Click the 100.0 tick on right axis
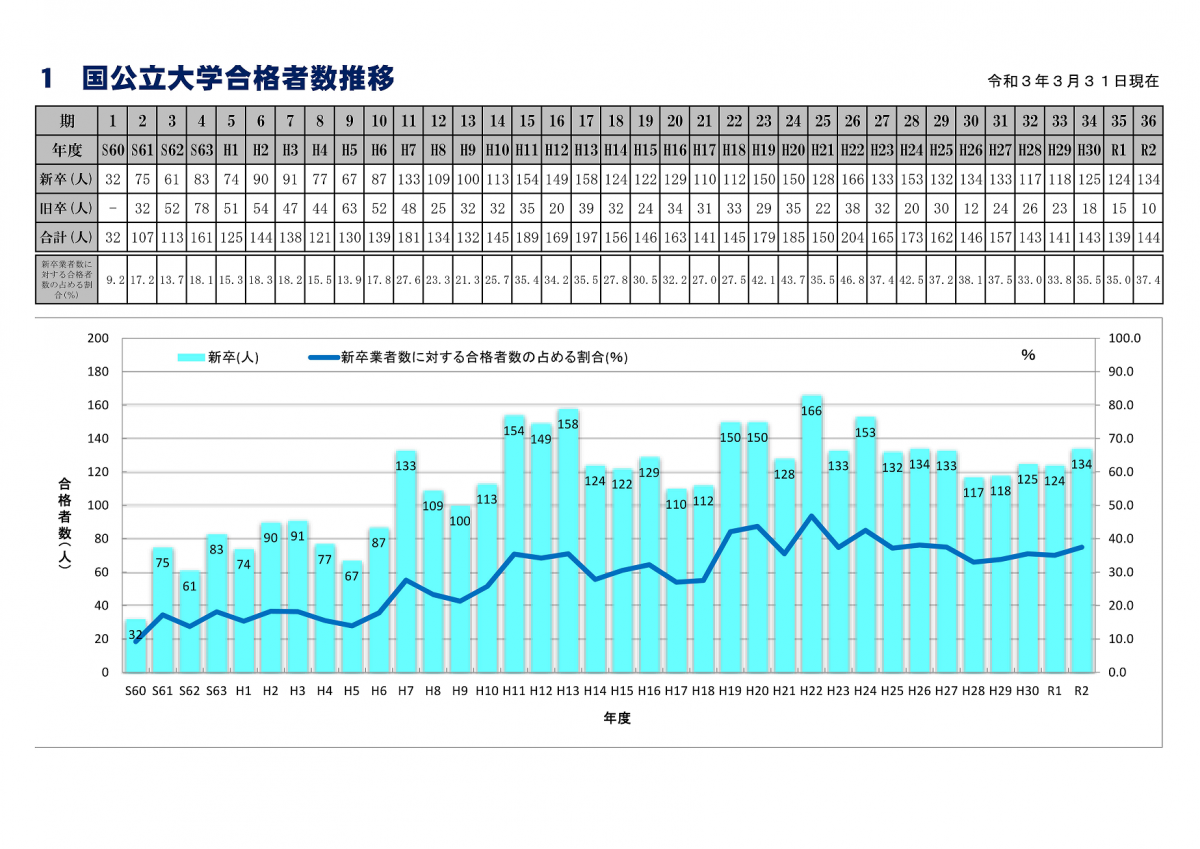The image size is (1200, 849). [1125, 338]
